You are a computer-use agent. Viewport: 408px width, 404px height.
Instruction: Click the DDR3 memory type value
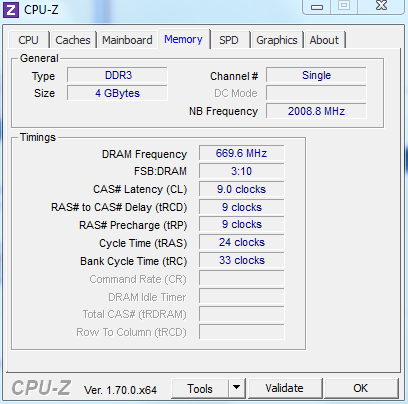[x=117, y=75]
